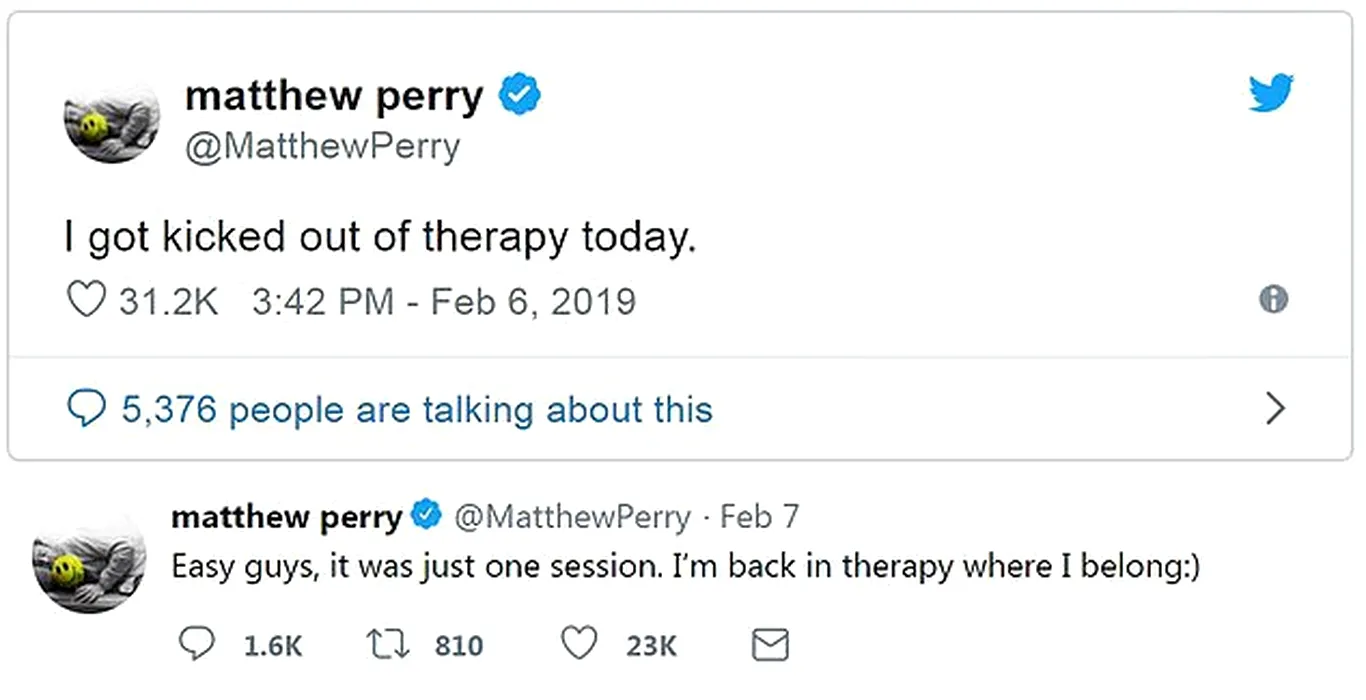Image resolution: width=1366 pixels, height=700 pixels.
Task: Click the blue verified badge in the header
Action: point(520,95)
